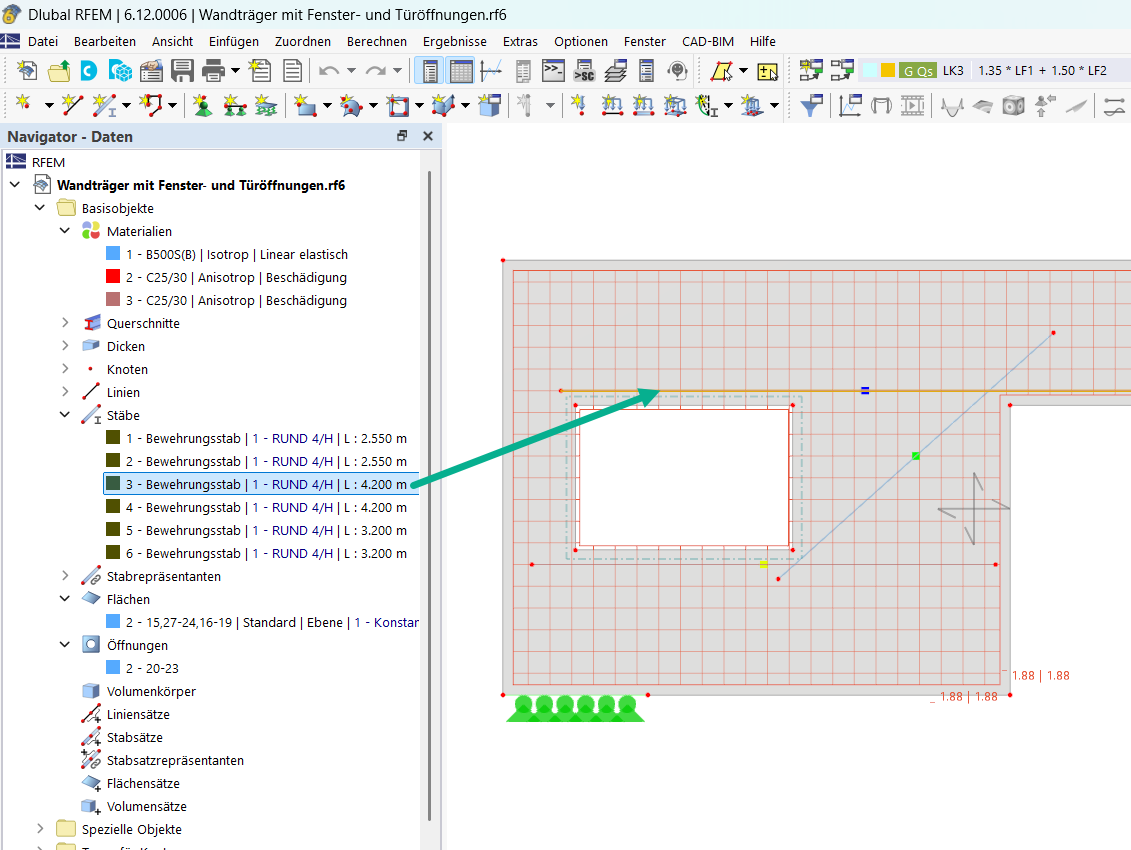Screen dimensions: 1131x850
Task: Toggle the Tables panel display button
Action: [461, 71]
